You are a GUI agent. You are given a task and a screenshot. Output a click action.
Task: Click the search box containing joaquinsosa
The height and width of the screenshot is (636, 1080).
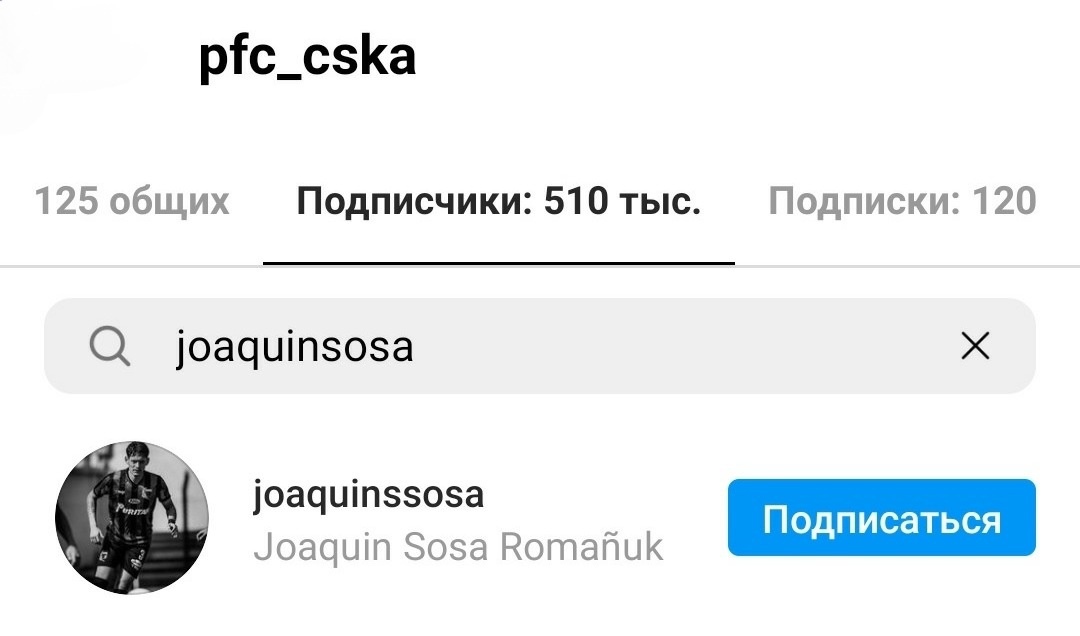540,346
